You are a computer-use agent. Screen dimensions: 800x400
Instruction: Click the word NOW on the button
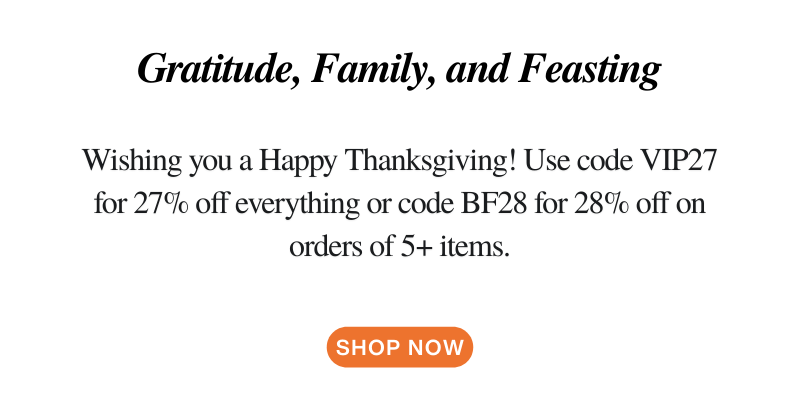436,347
